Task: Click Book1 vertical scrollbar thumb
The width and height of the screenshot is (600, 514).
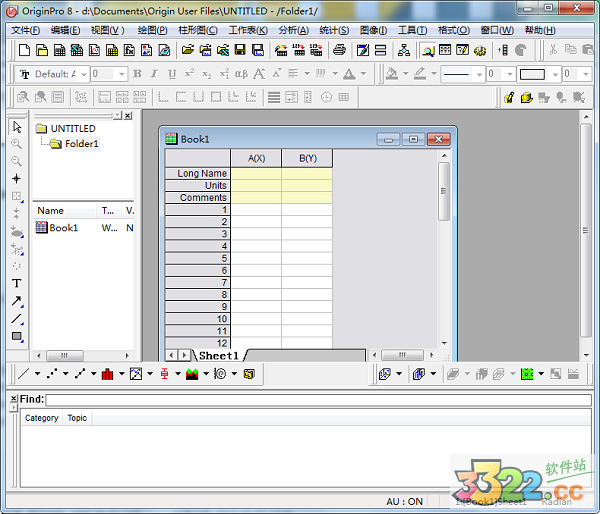Action: click(x=444, y=191)
